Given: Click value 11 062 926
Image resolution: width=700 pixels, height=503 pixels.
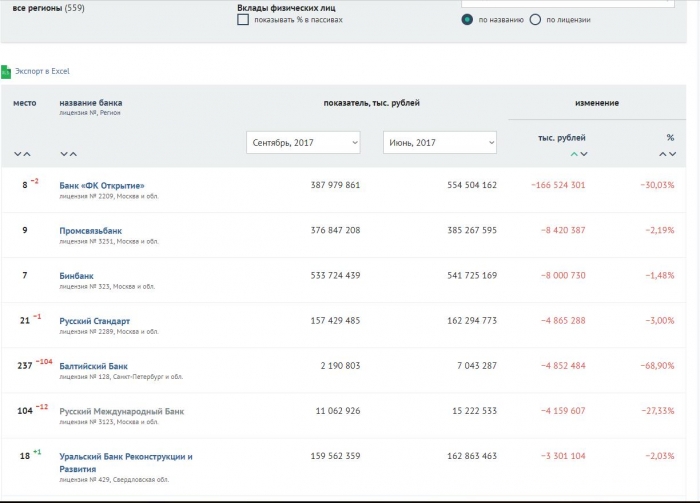Looking at the screenshot, I should [338, 411].
